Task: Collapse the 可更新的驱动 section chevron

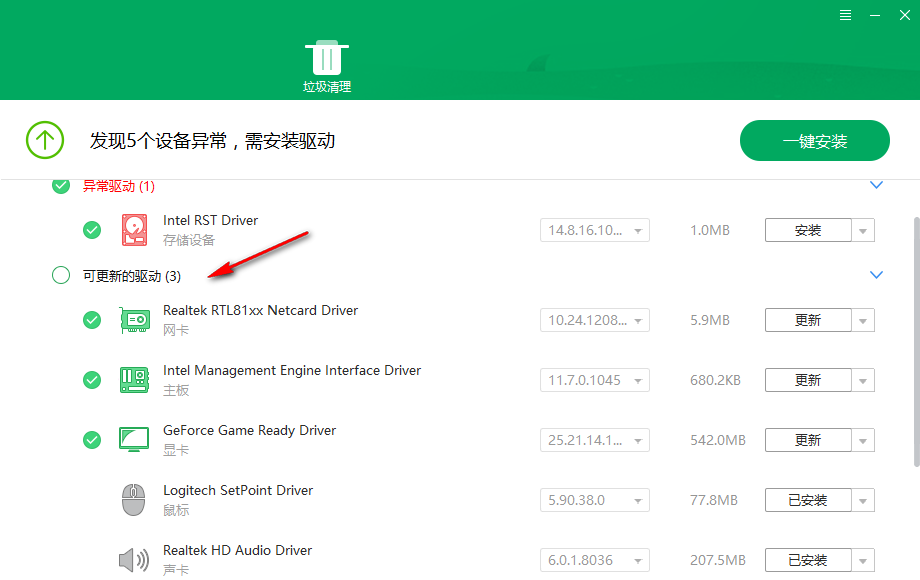Action: [876, 274]
